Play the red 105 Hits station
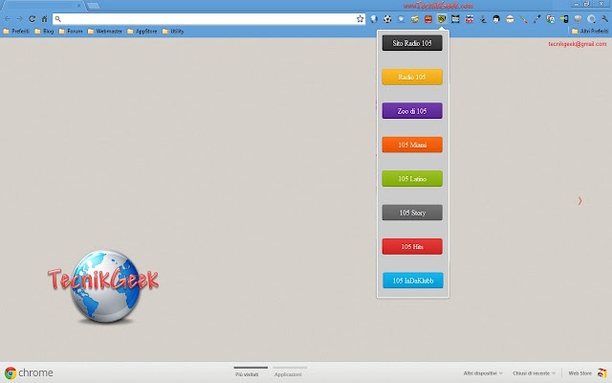This screenshot has height=383, width=612. (412, 246)
